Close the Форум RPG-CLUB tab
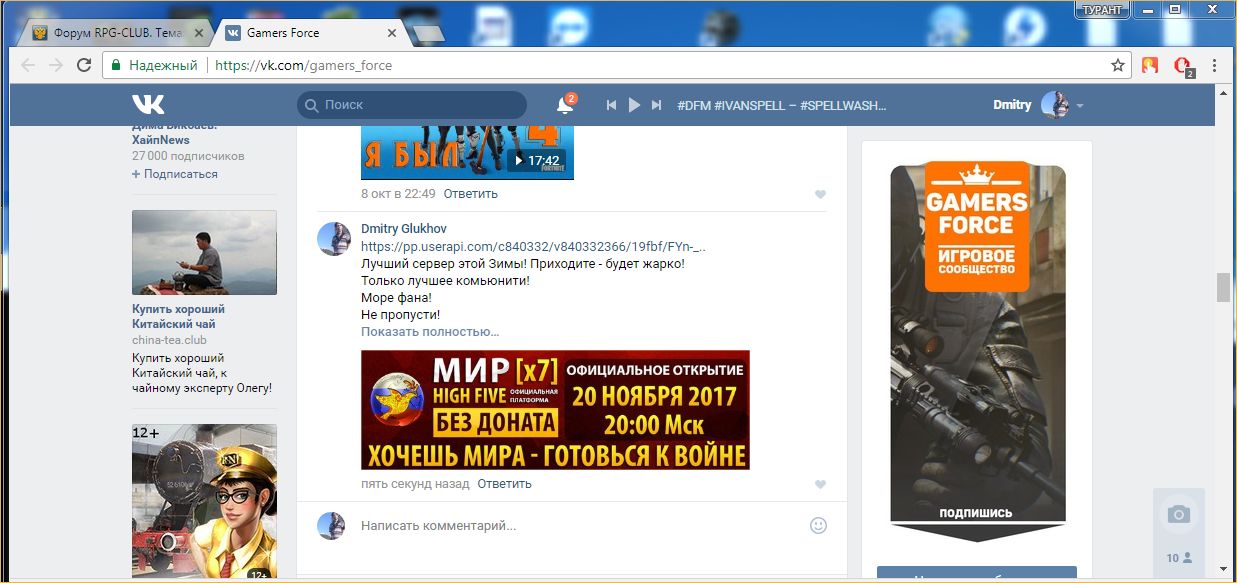Viewport: 1237px width, 583px height. [198, 33]
